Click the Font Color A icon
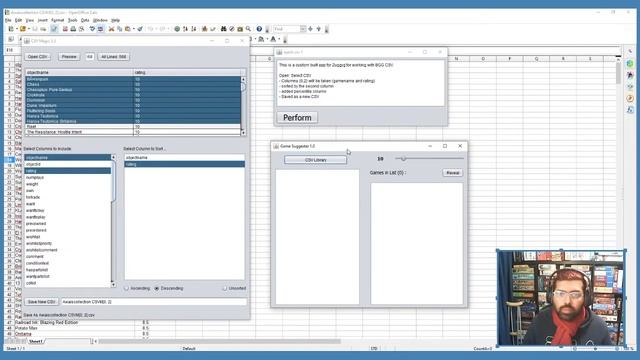This screenshot has height=360, width=640. [273, 39]
